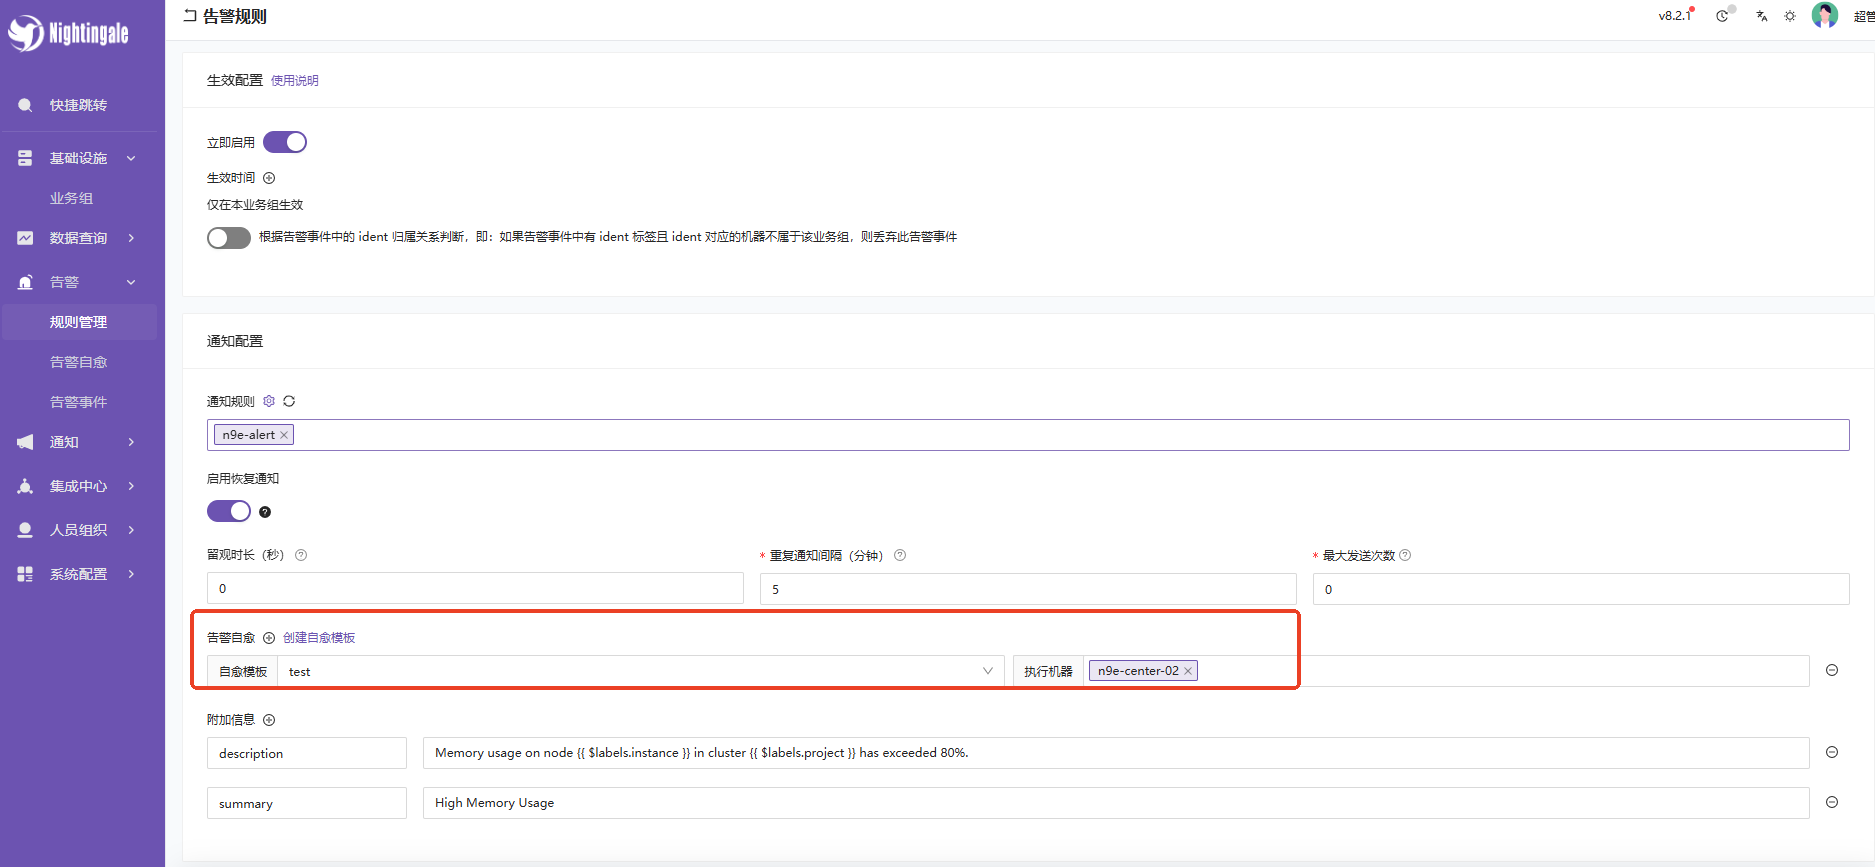Screen dimensions: 1875x867
Task: Collapse the 基础设施 sidebar section
Action: tap(78, 158)
